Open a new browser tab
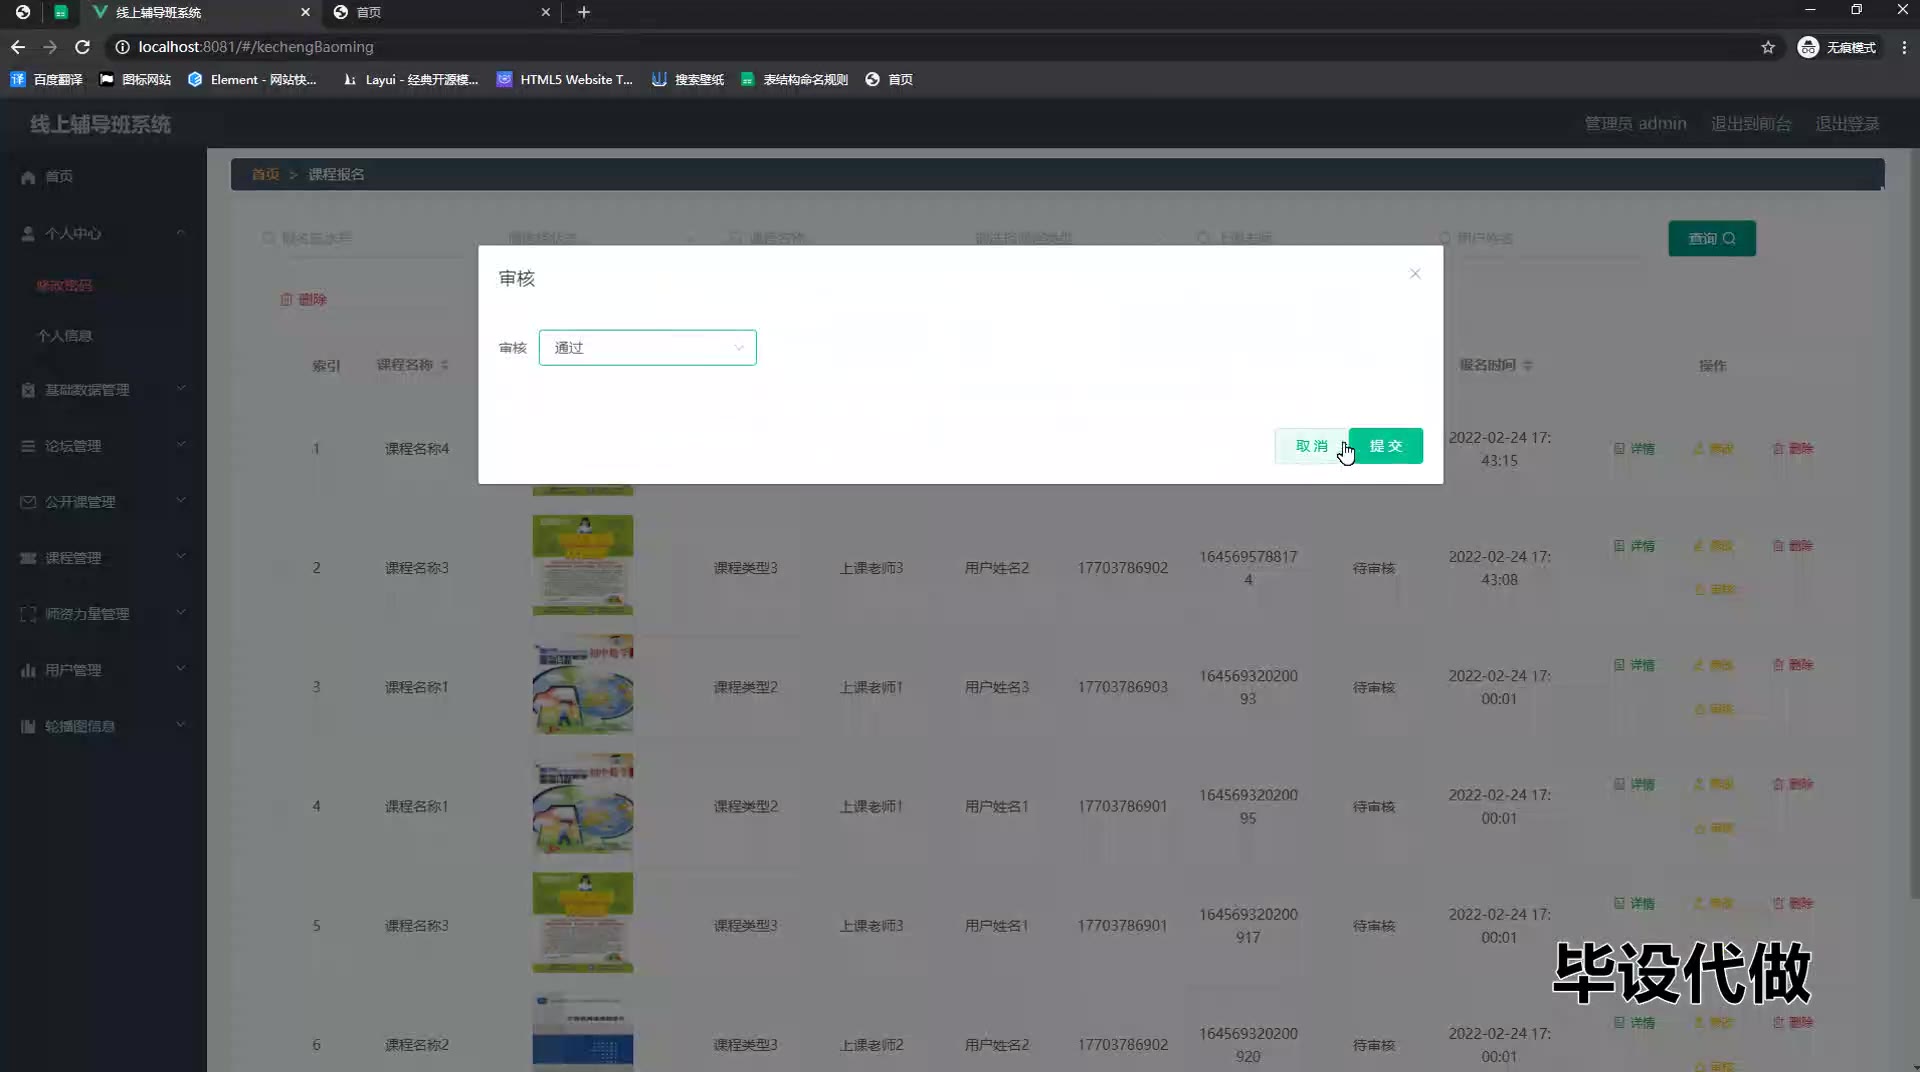 tap(584, 12)
